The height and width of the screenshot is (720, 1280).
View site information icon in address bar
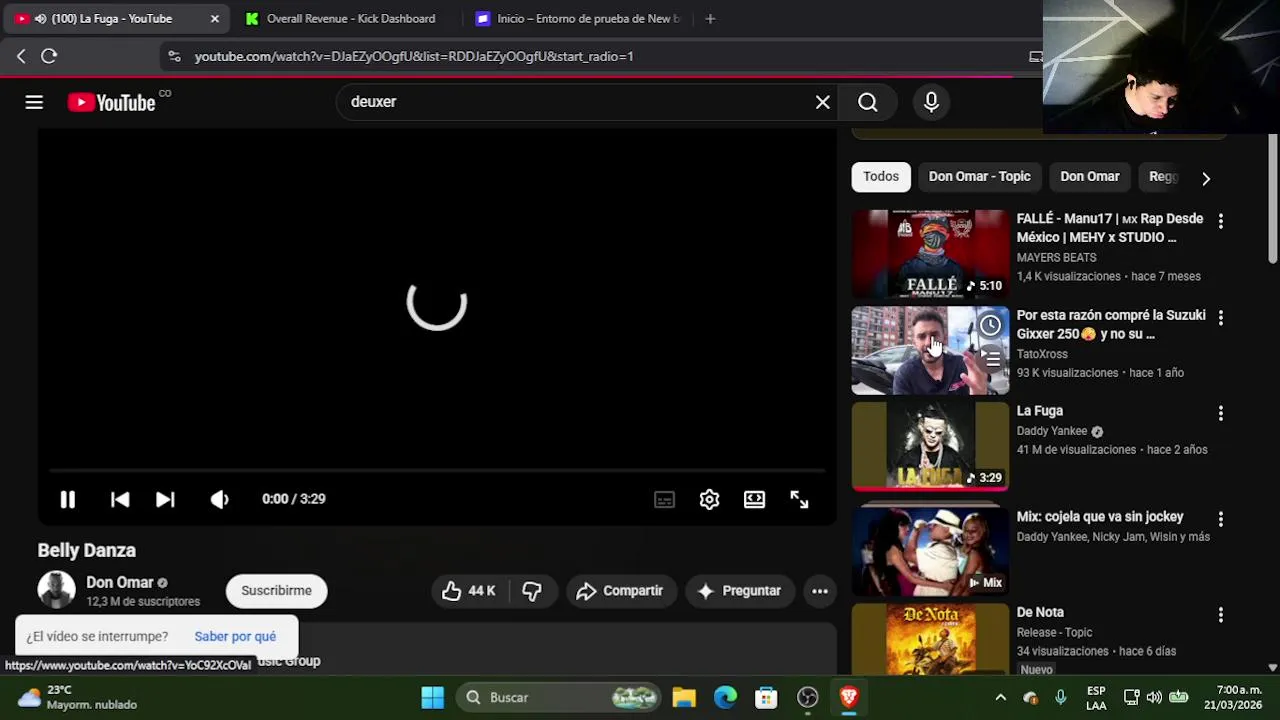coord(174,57)
